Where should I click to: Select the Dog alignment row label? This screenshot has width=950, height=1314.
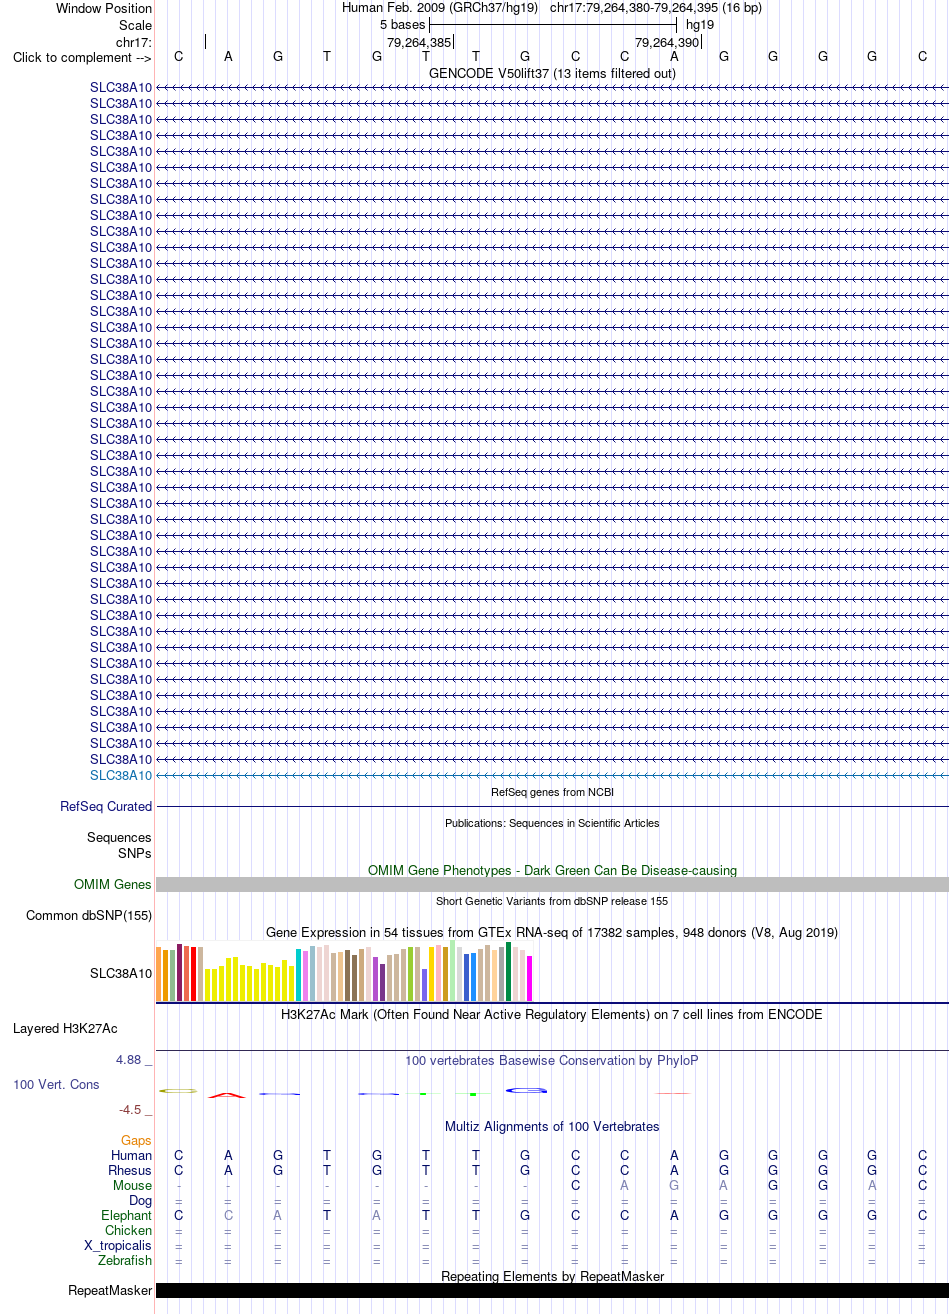tap(140, 1200)
